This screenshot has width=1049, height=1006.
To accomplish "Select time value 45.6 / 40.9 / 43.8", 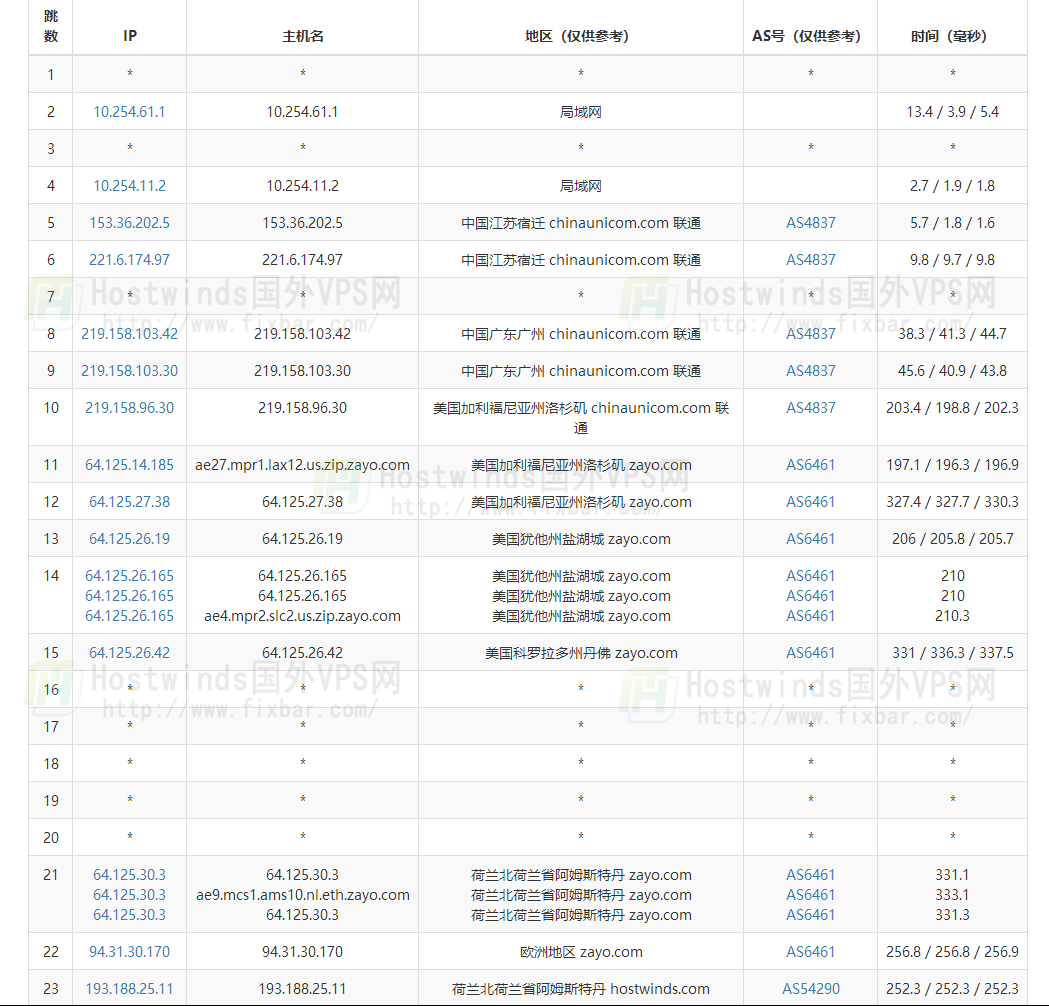I will pyautogui.click(x=952, y=371).
